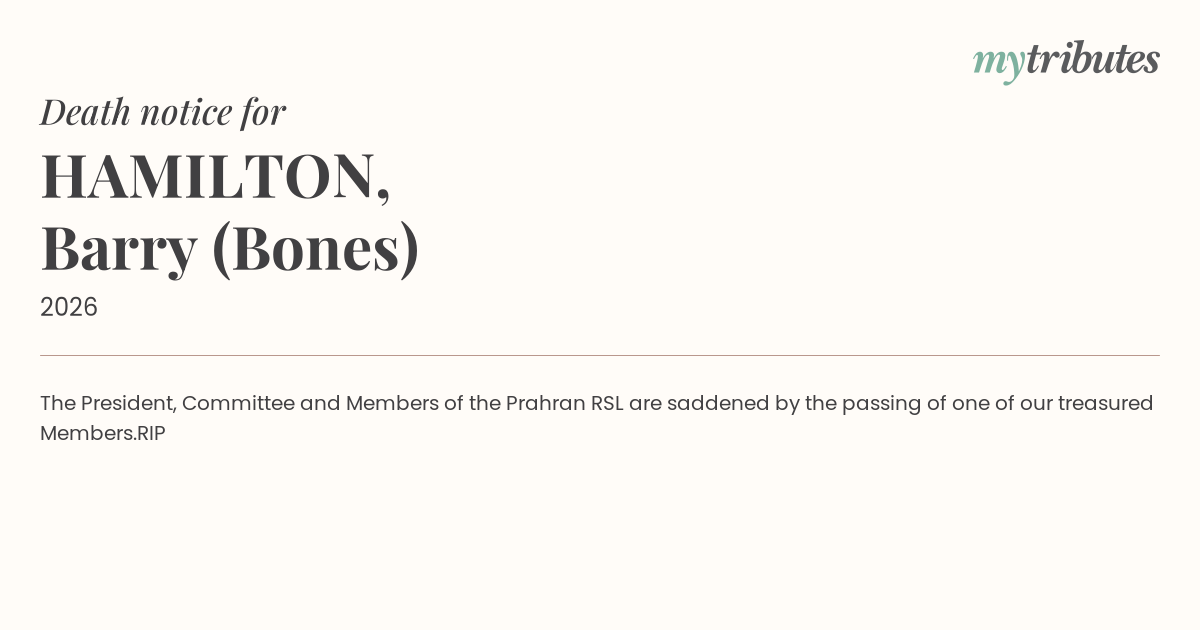Screen dimensions: 1200x630
Task: Click the word "treasured" in the notice
Action: [1106, 403]
